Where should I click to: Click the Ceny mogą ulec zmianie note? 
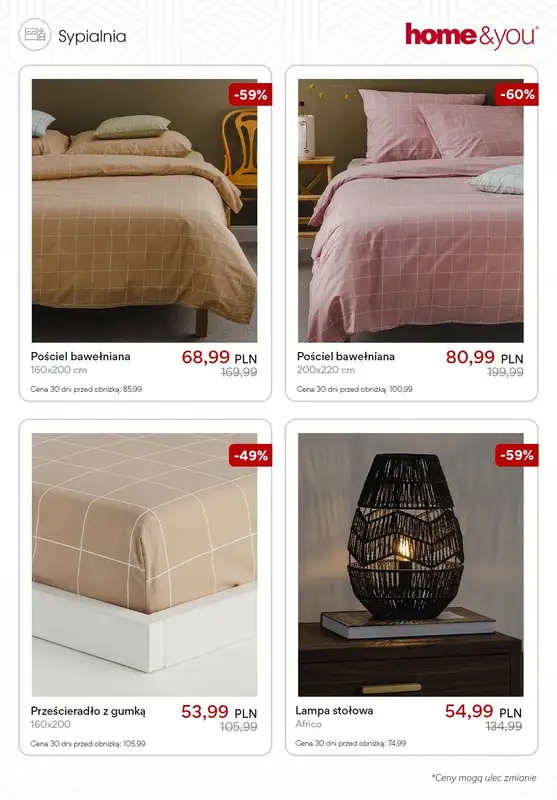coord(484,778)
